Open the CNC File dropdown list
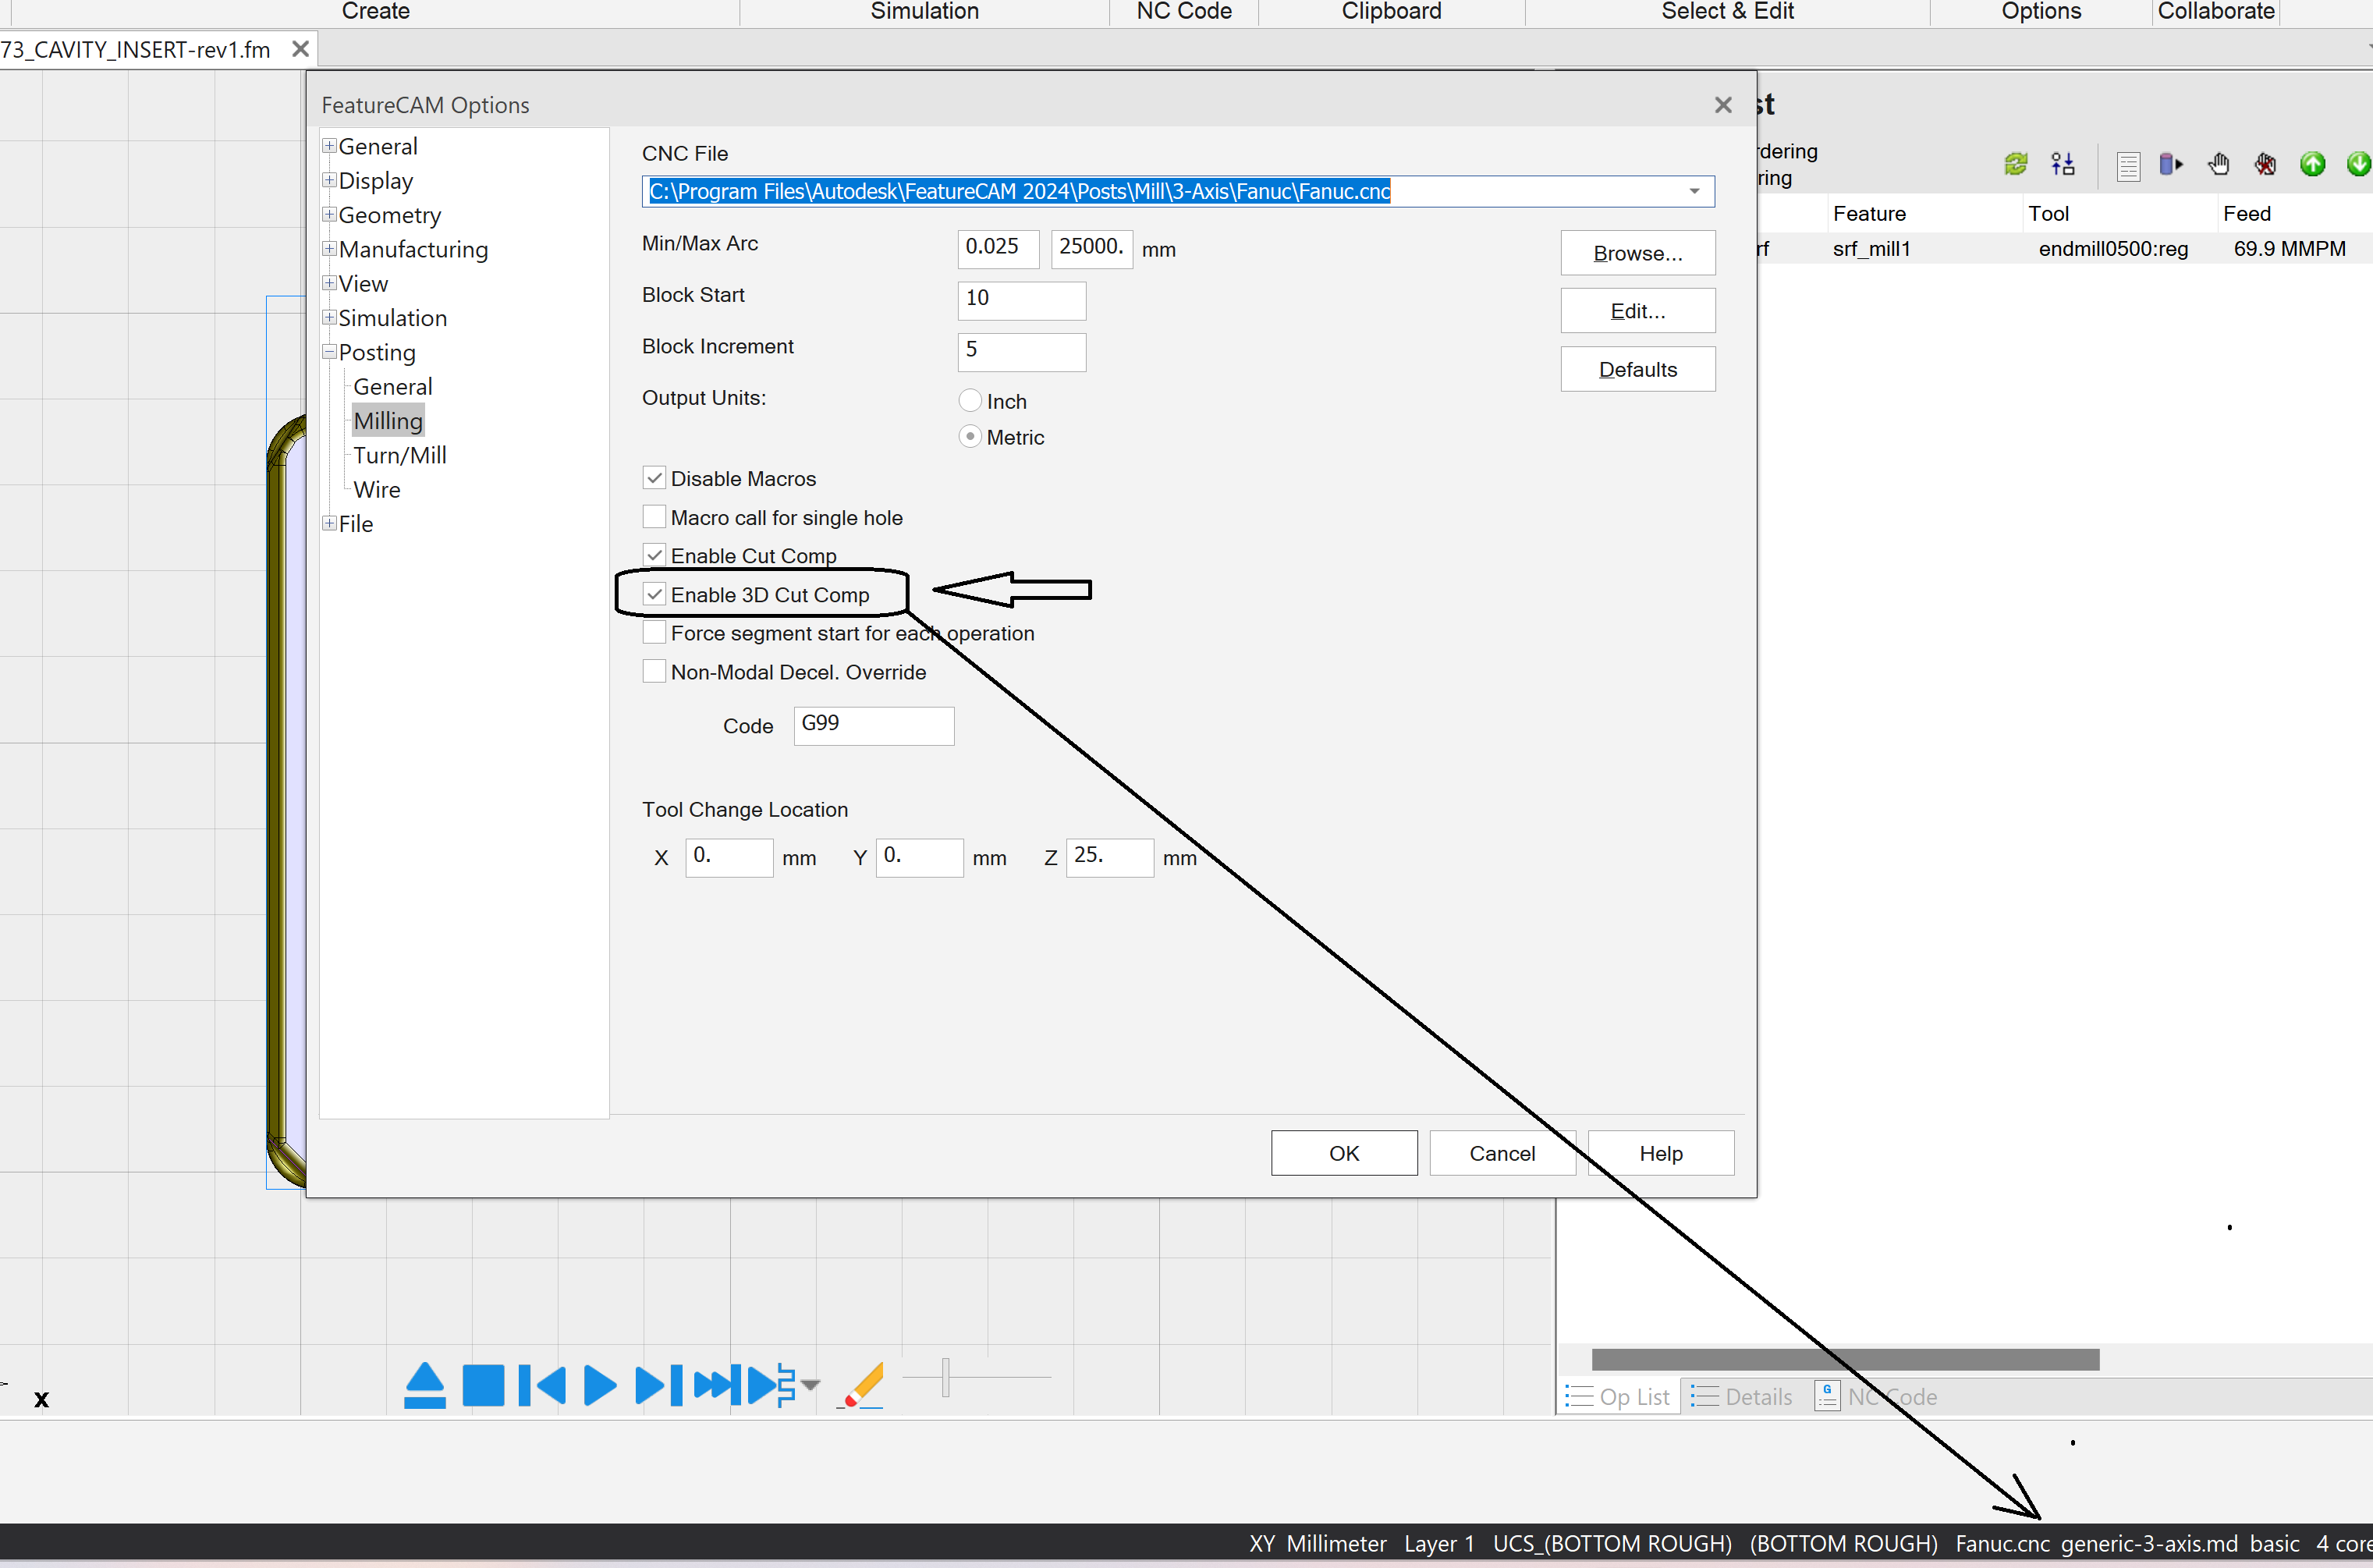The height and width of the screenshot is (1568, 2373). pos(1693,191)
